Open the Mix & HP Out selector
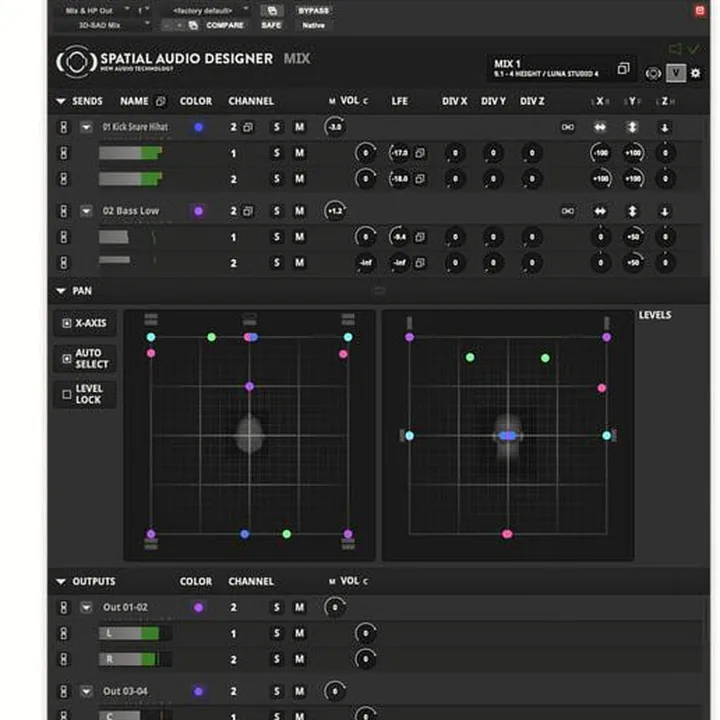The height and width of the screenshot is (720, 720). (x=94, y=10)
